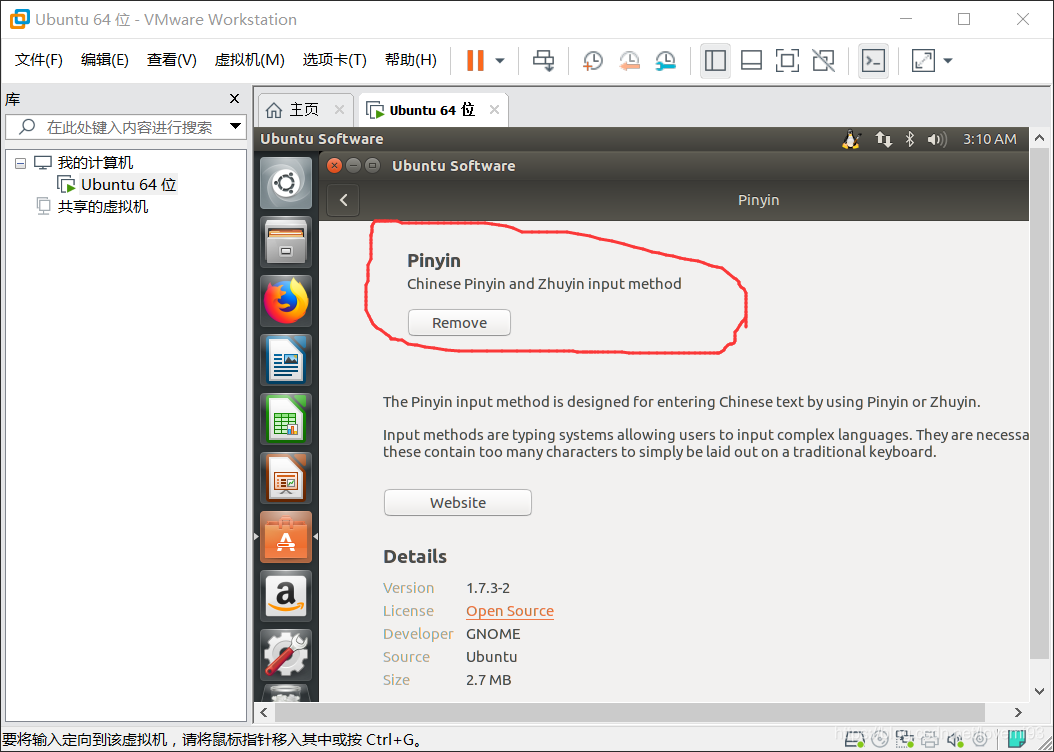Launch LibreOffice Impress from the launcher

click(x=286, y=478)
